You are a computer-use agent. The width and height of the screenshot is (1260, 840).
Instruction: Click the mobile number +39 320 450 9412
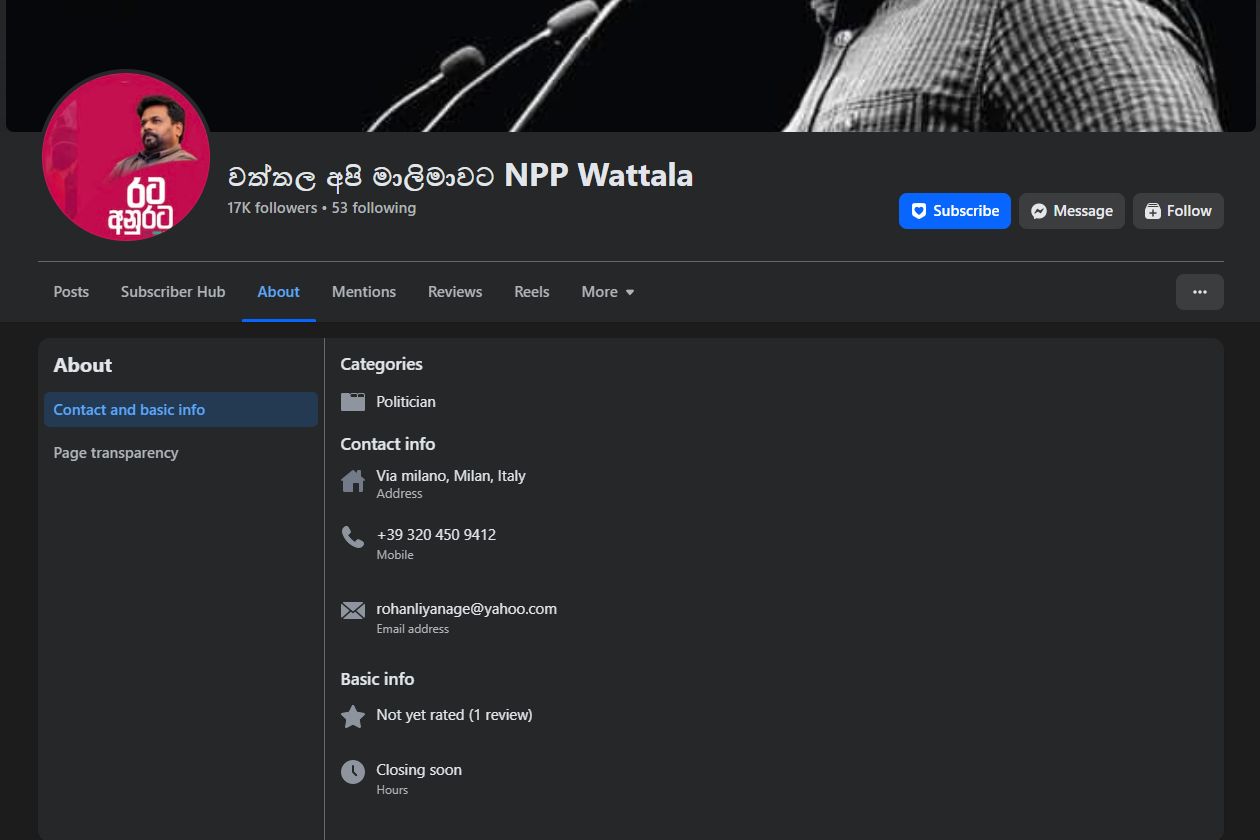[x=436, y=535]
